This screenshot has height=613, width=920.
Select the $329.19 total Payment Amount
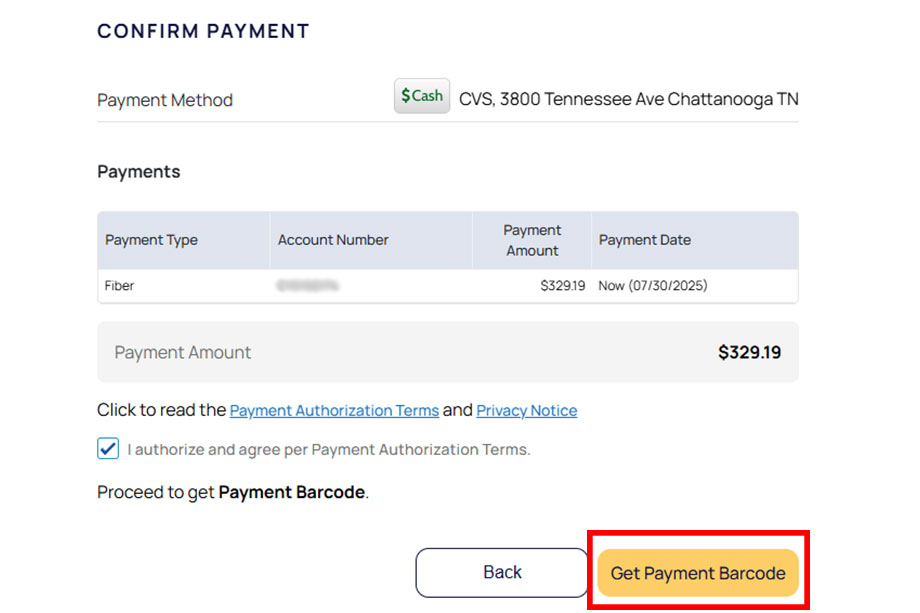pyautogui.click(x=749, y=352)
